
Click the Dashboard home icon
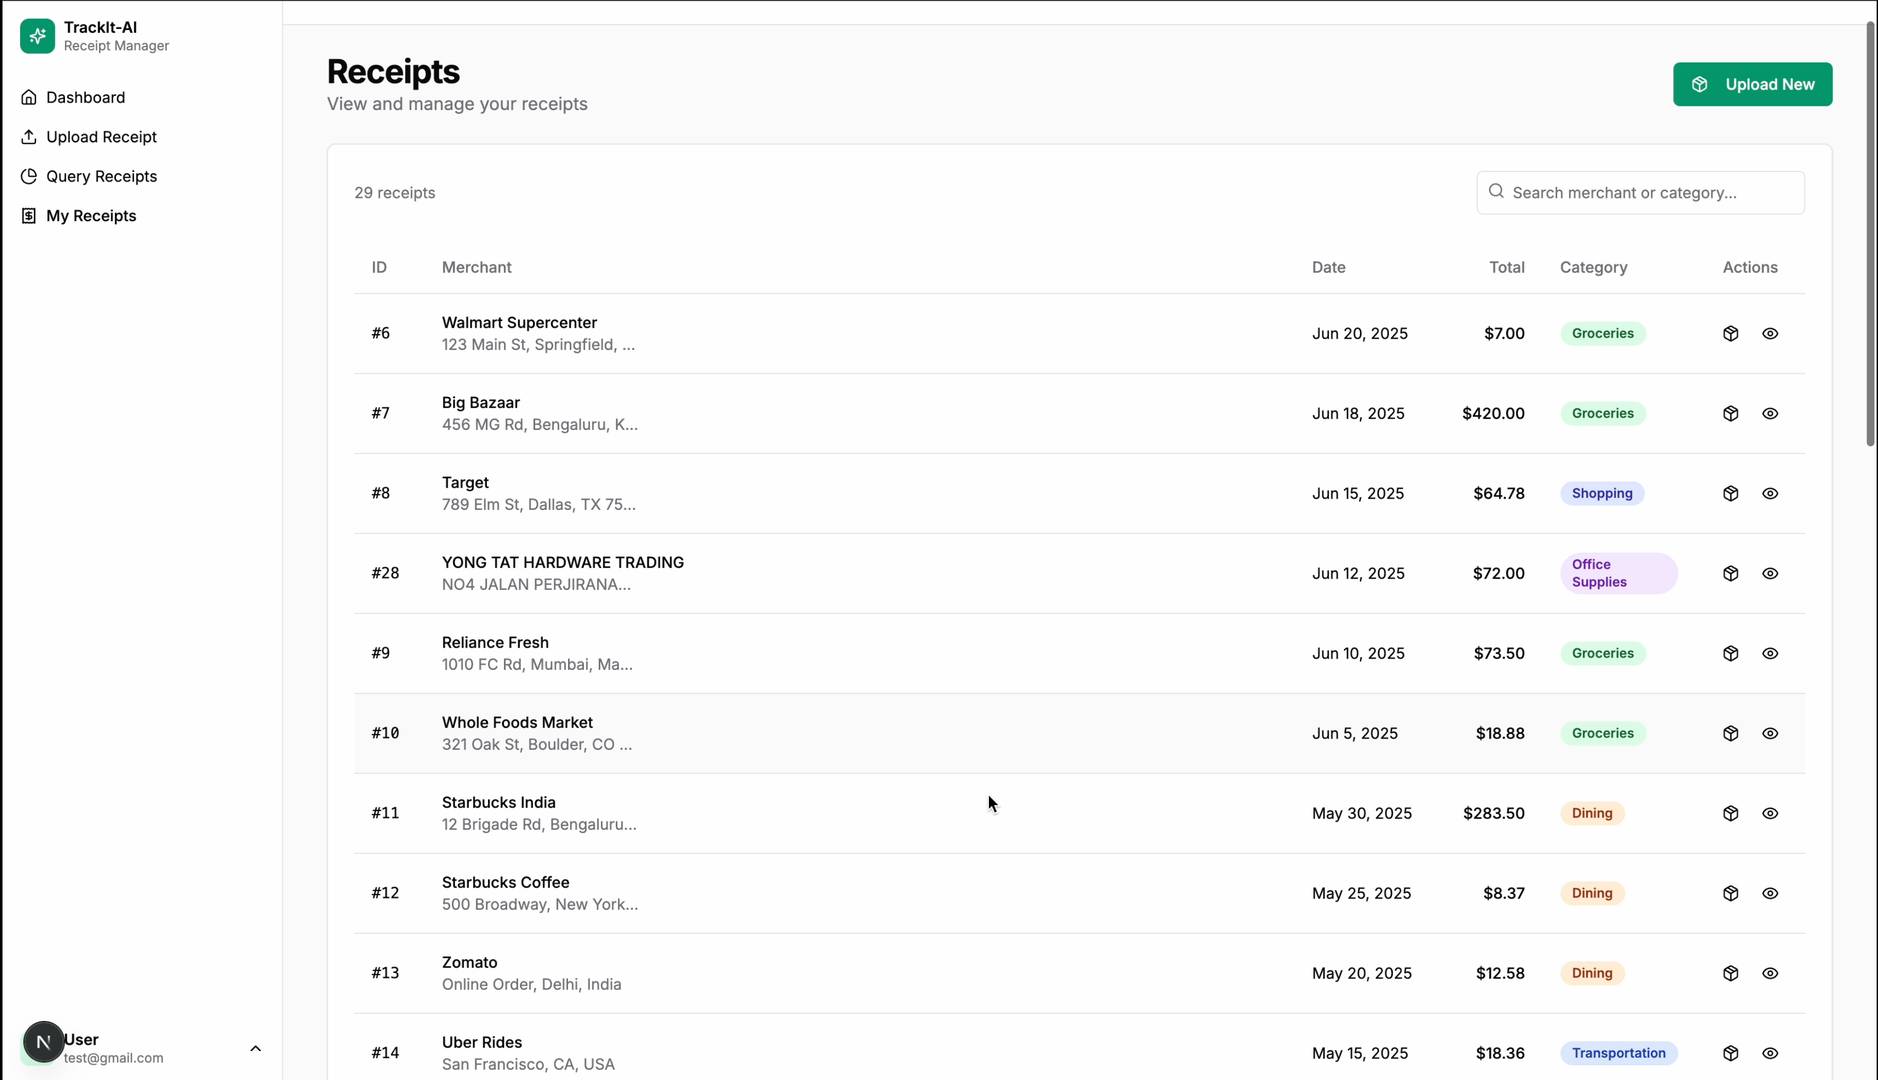(x=29, y=97)
